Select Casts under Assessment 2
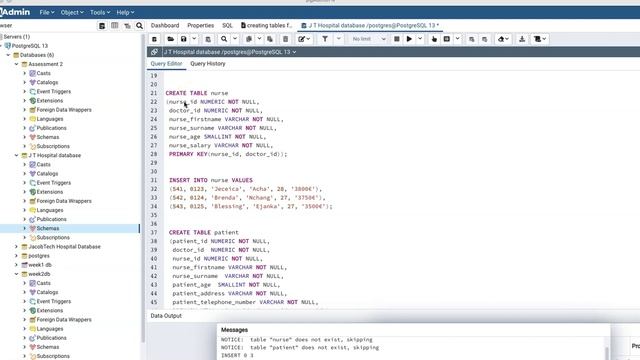Image resolution: width=640 pixels, height=360 pixels. (x=43, y=73)
